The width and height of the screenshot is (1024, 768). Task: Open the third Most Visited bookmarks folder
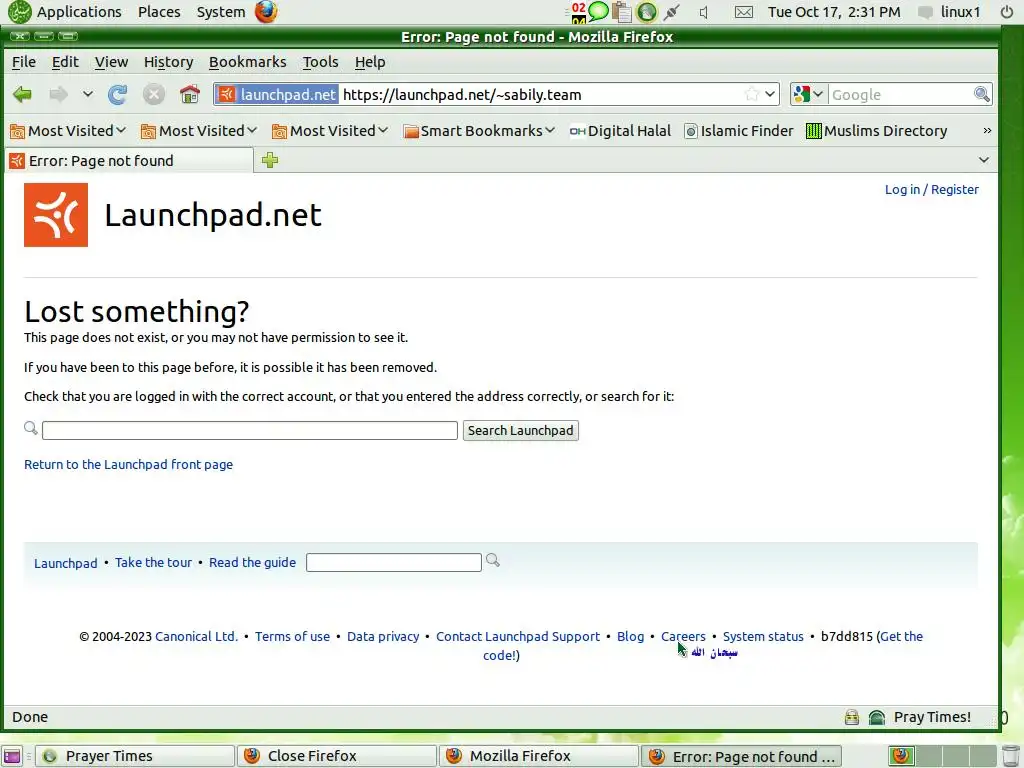click(330, 131)
